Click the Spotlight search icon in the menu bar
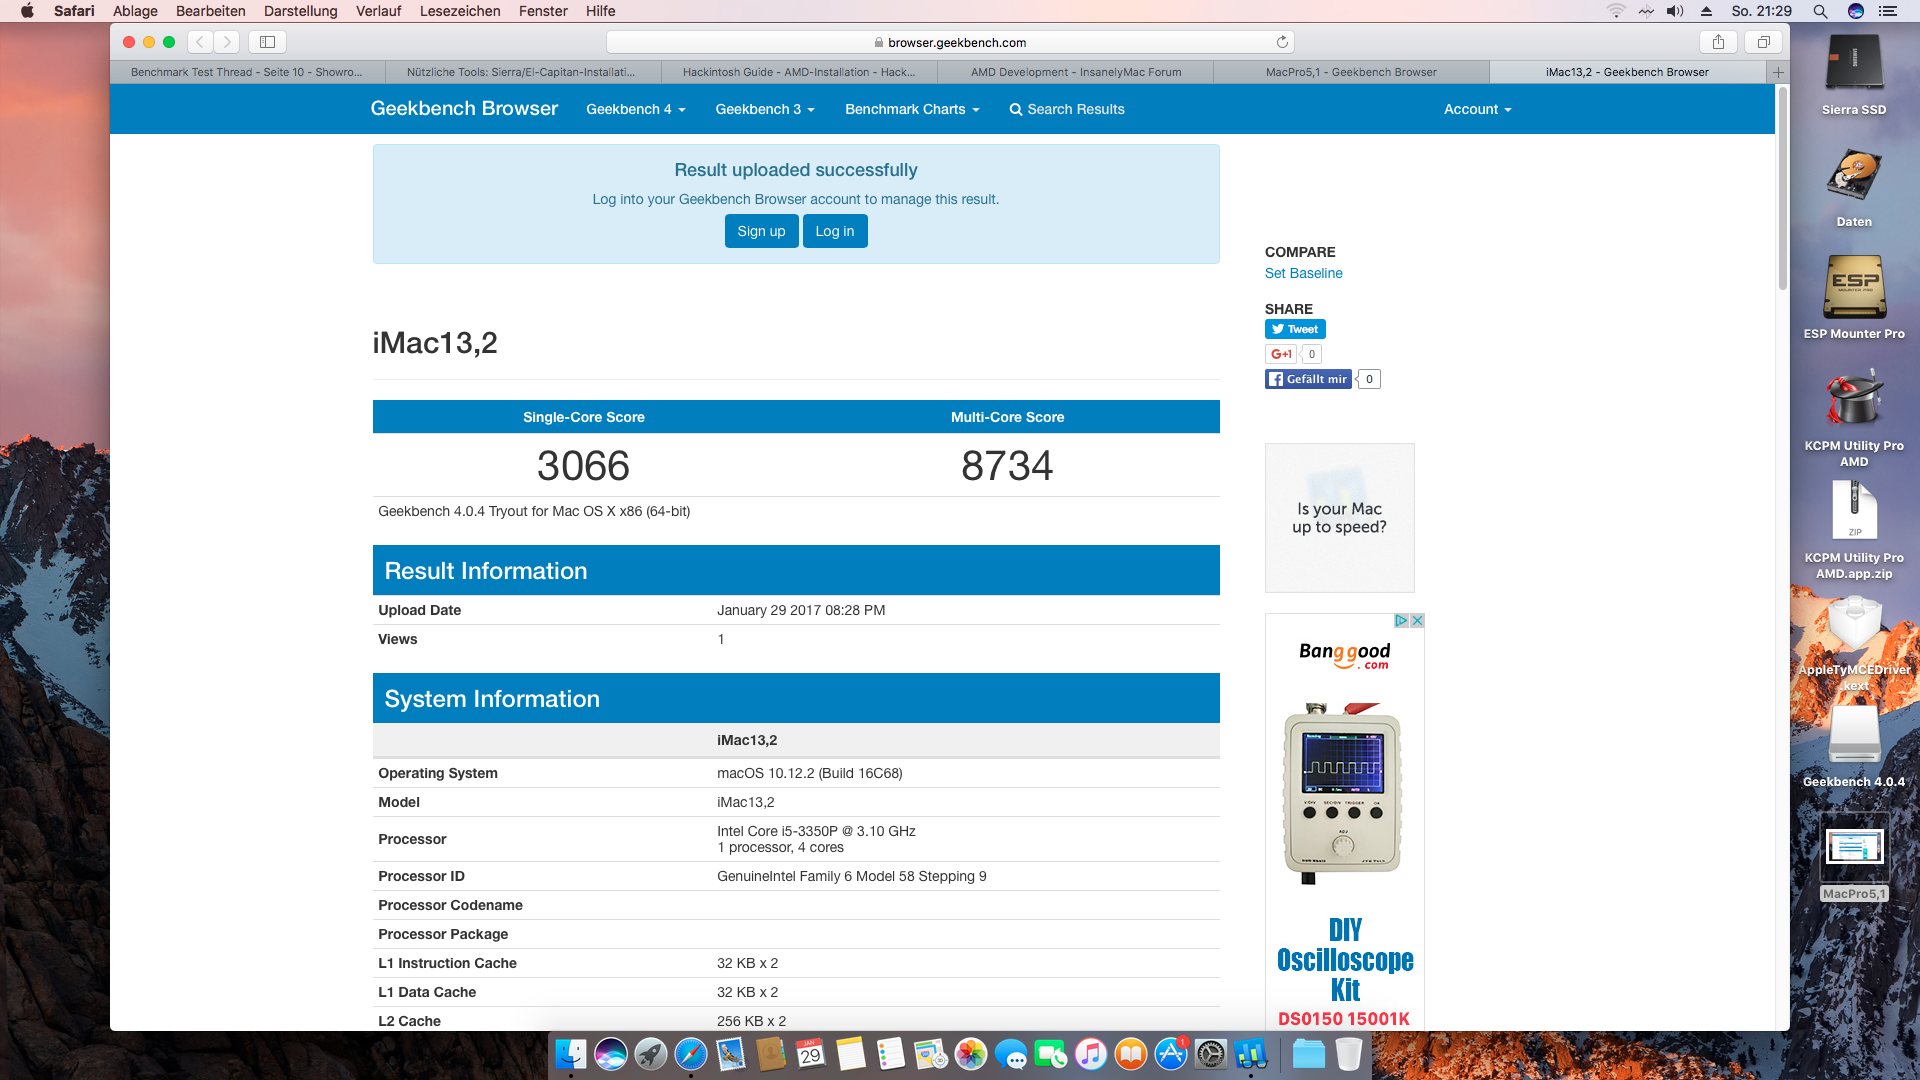1920x1080 pixels. pyautogui.click(x=1820, y=11)
